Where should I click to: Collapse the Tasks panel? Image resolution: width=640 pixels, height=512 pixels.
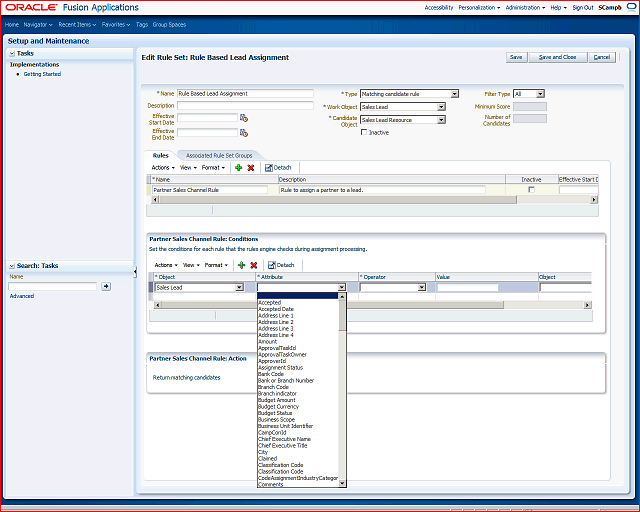(12, 53)
